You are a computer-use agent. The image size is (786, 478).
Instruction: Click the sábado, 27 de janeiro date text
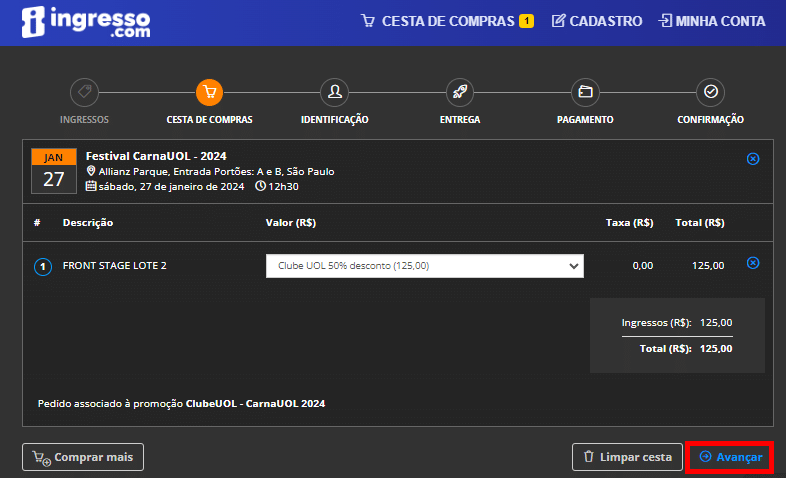(x=171, y=186)
